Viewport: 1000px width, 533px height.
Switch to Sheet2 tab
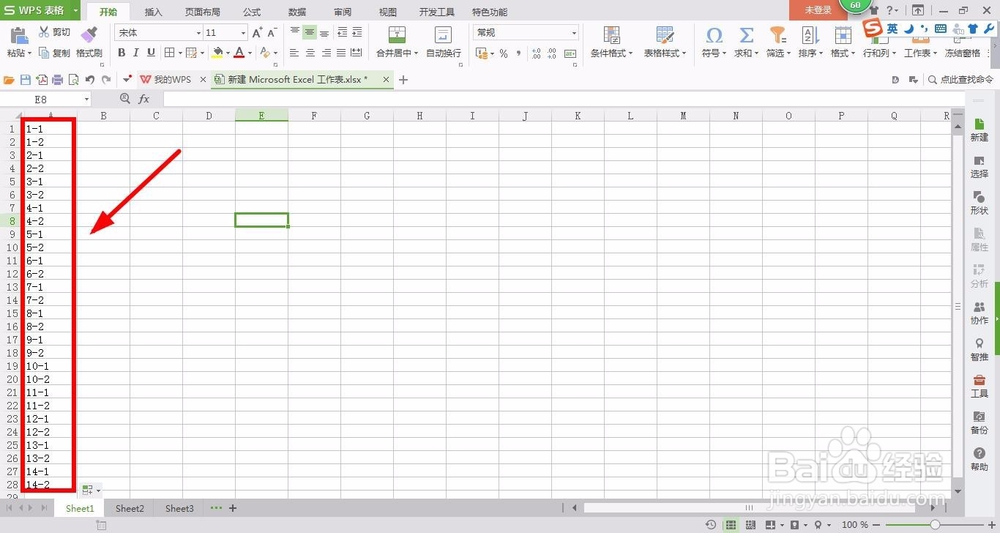coord(129,508)
